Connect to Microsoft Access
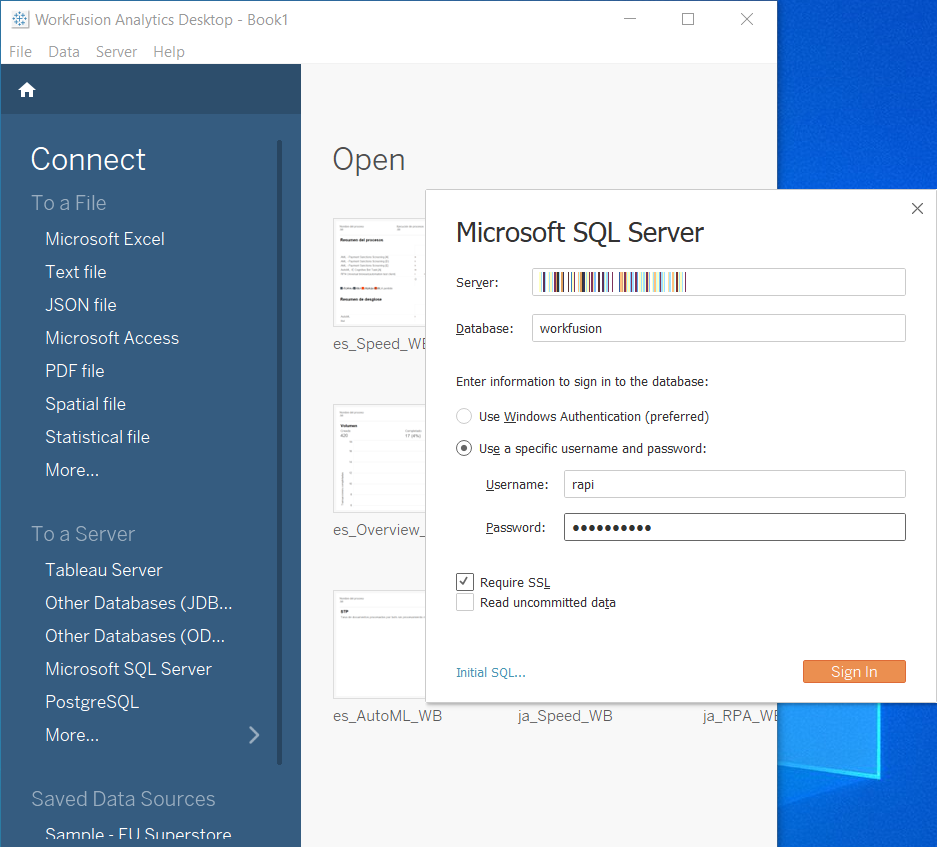The image size is (937, 847). [x=112, y=338]
